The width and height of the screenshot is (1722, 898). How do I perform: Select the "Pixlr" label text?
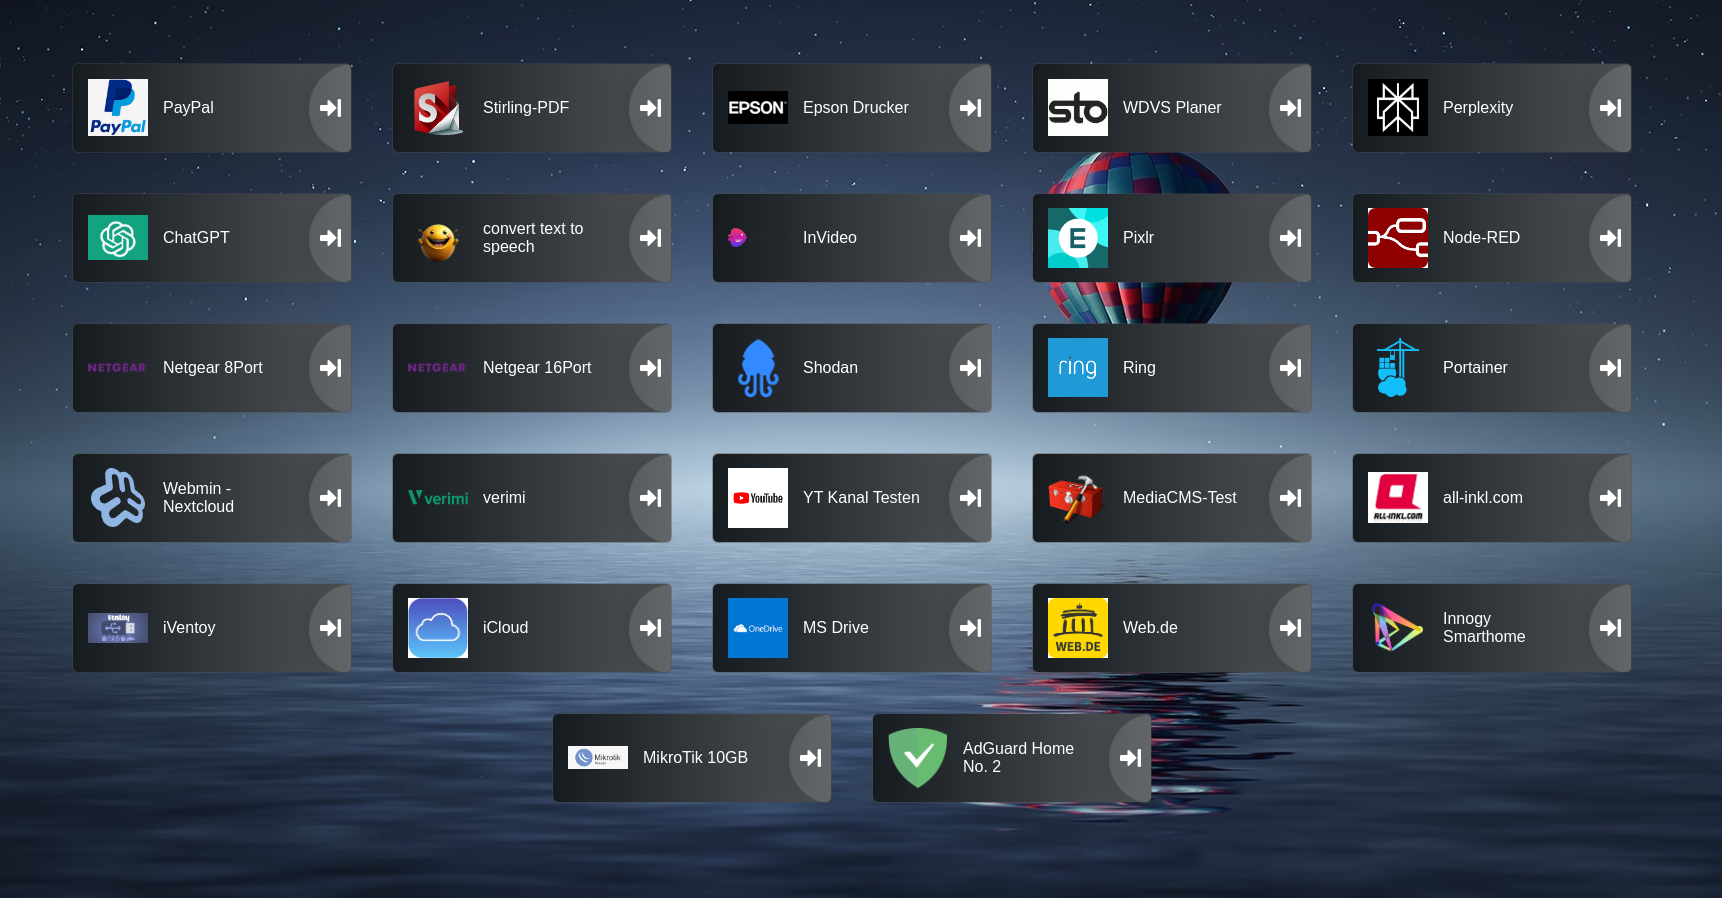click(1138, 238)
